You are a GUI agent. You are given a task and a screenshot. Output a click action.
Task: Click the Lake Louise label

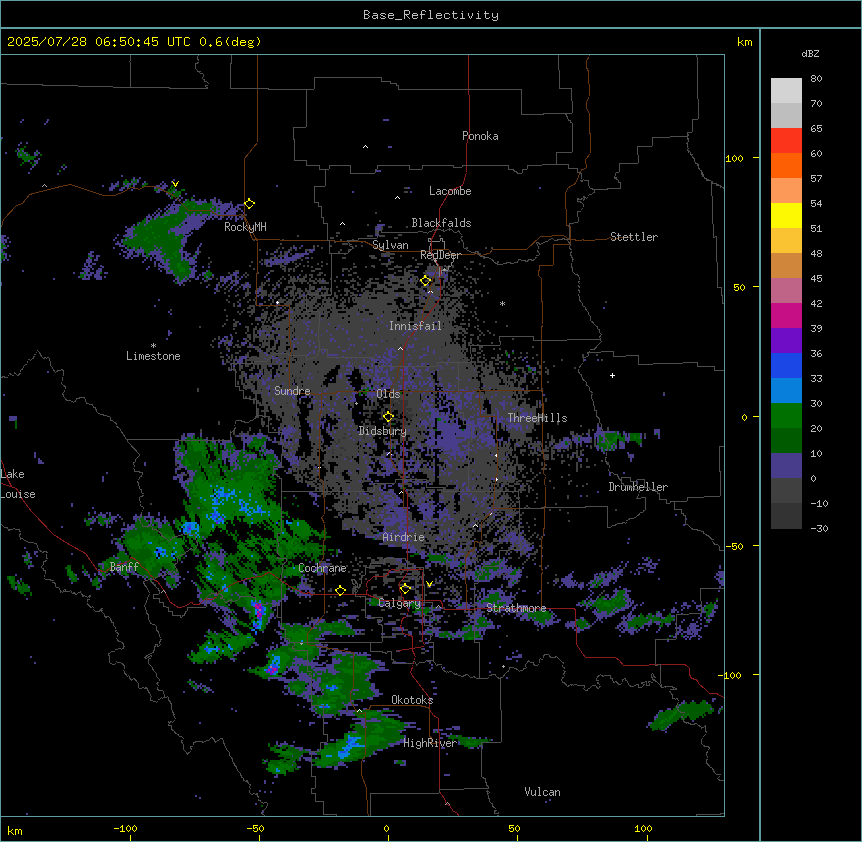pyautogui.click(x=18, y=484)
